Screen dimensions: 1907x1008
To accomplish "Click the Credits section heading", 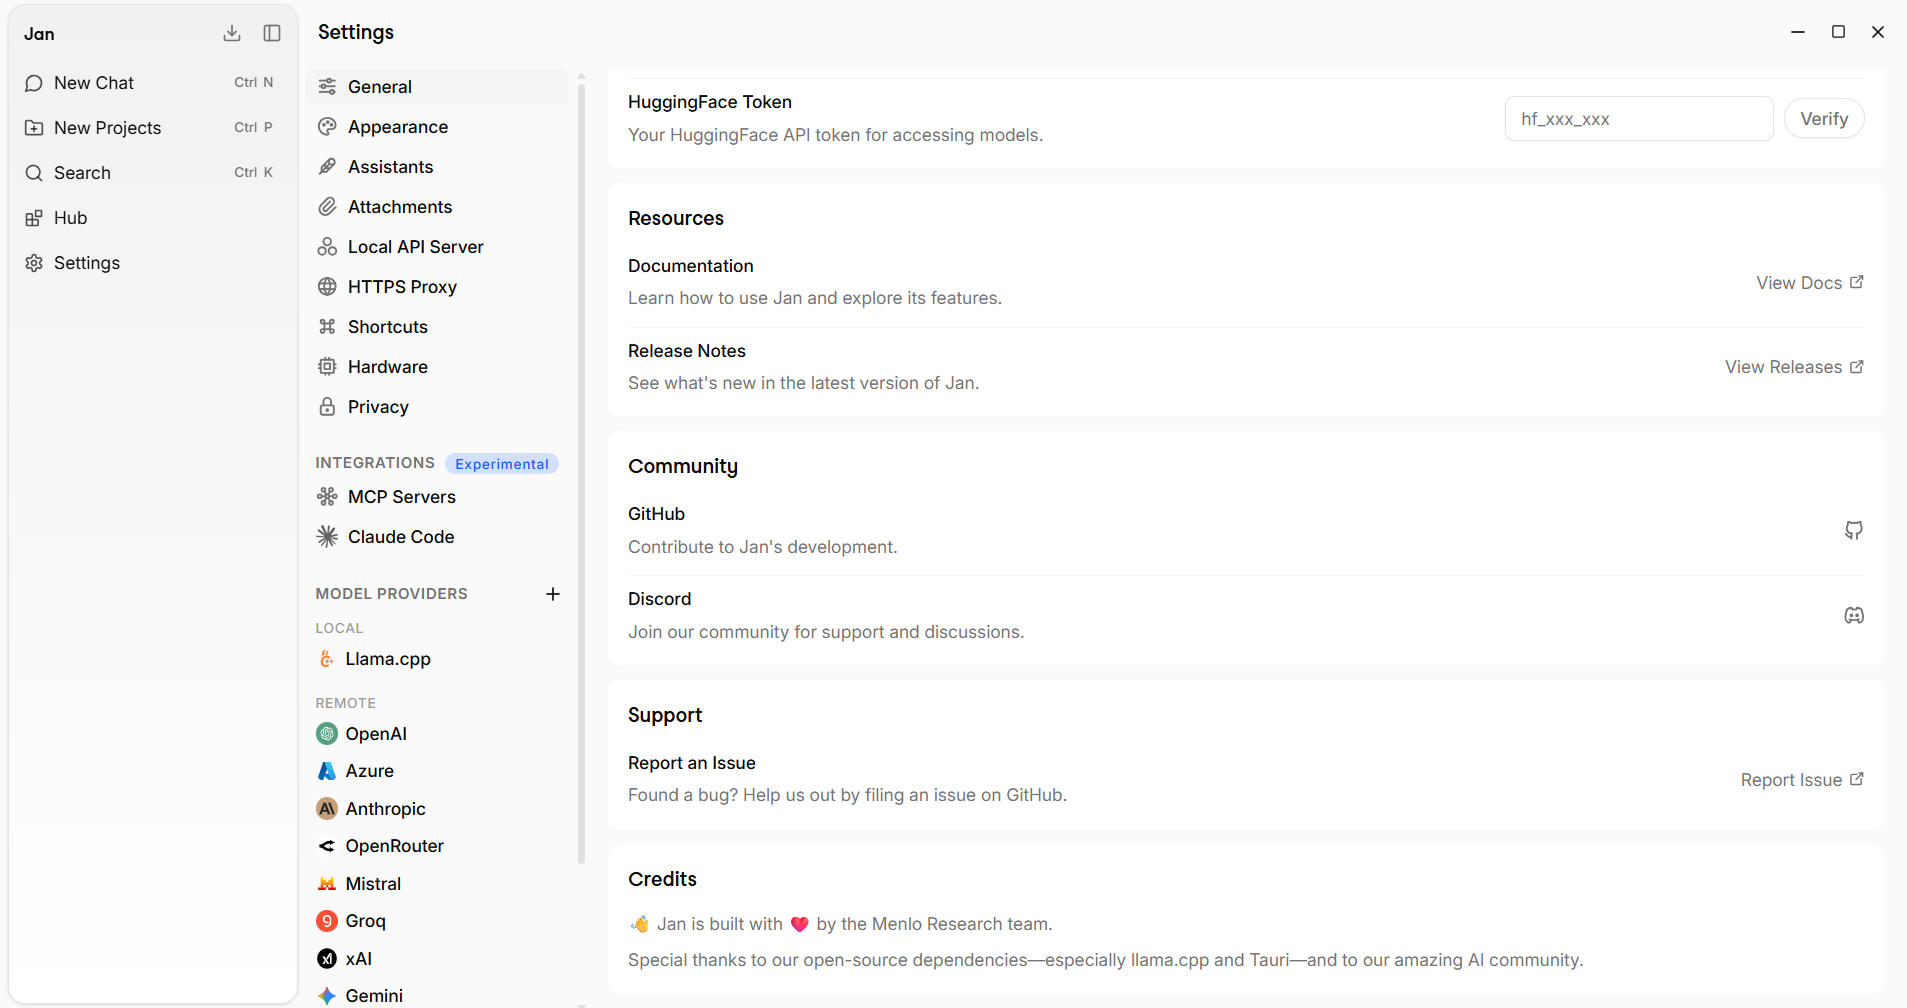I will pyautogui.click(x=662, y=879).
